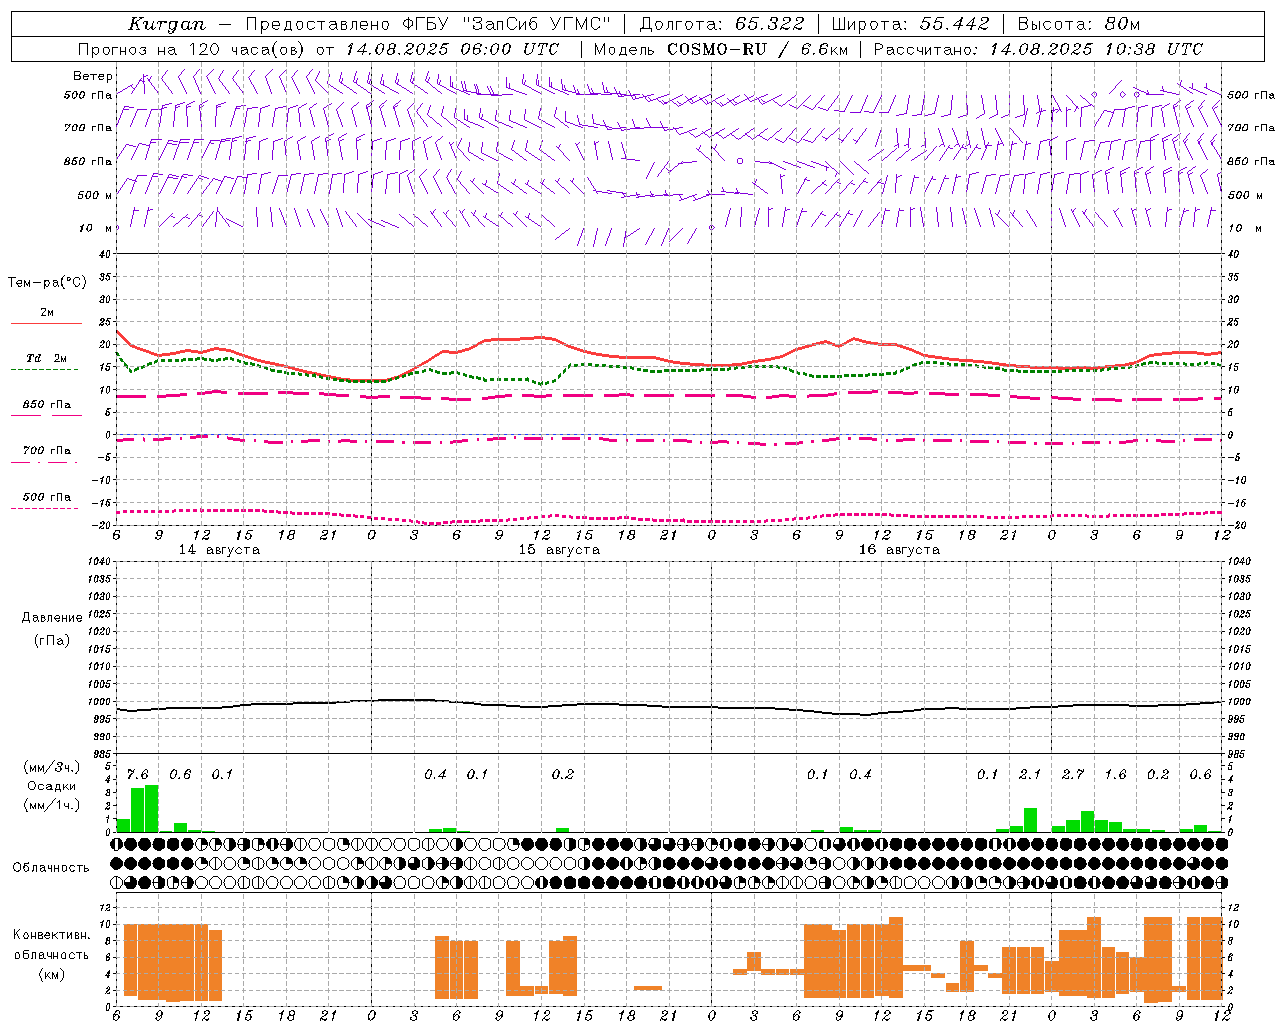Click the "2.7" precipitation total value

pyautogui.click(x=1073, y=775)
